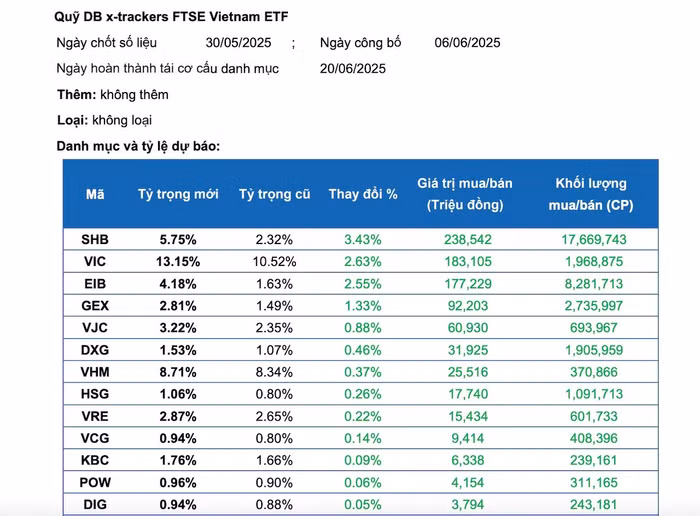Click the SHB ticker cell
This screenshot has height=516, width=700.
coord(95,240)
